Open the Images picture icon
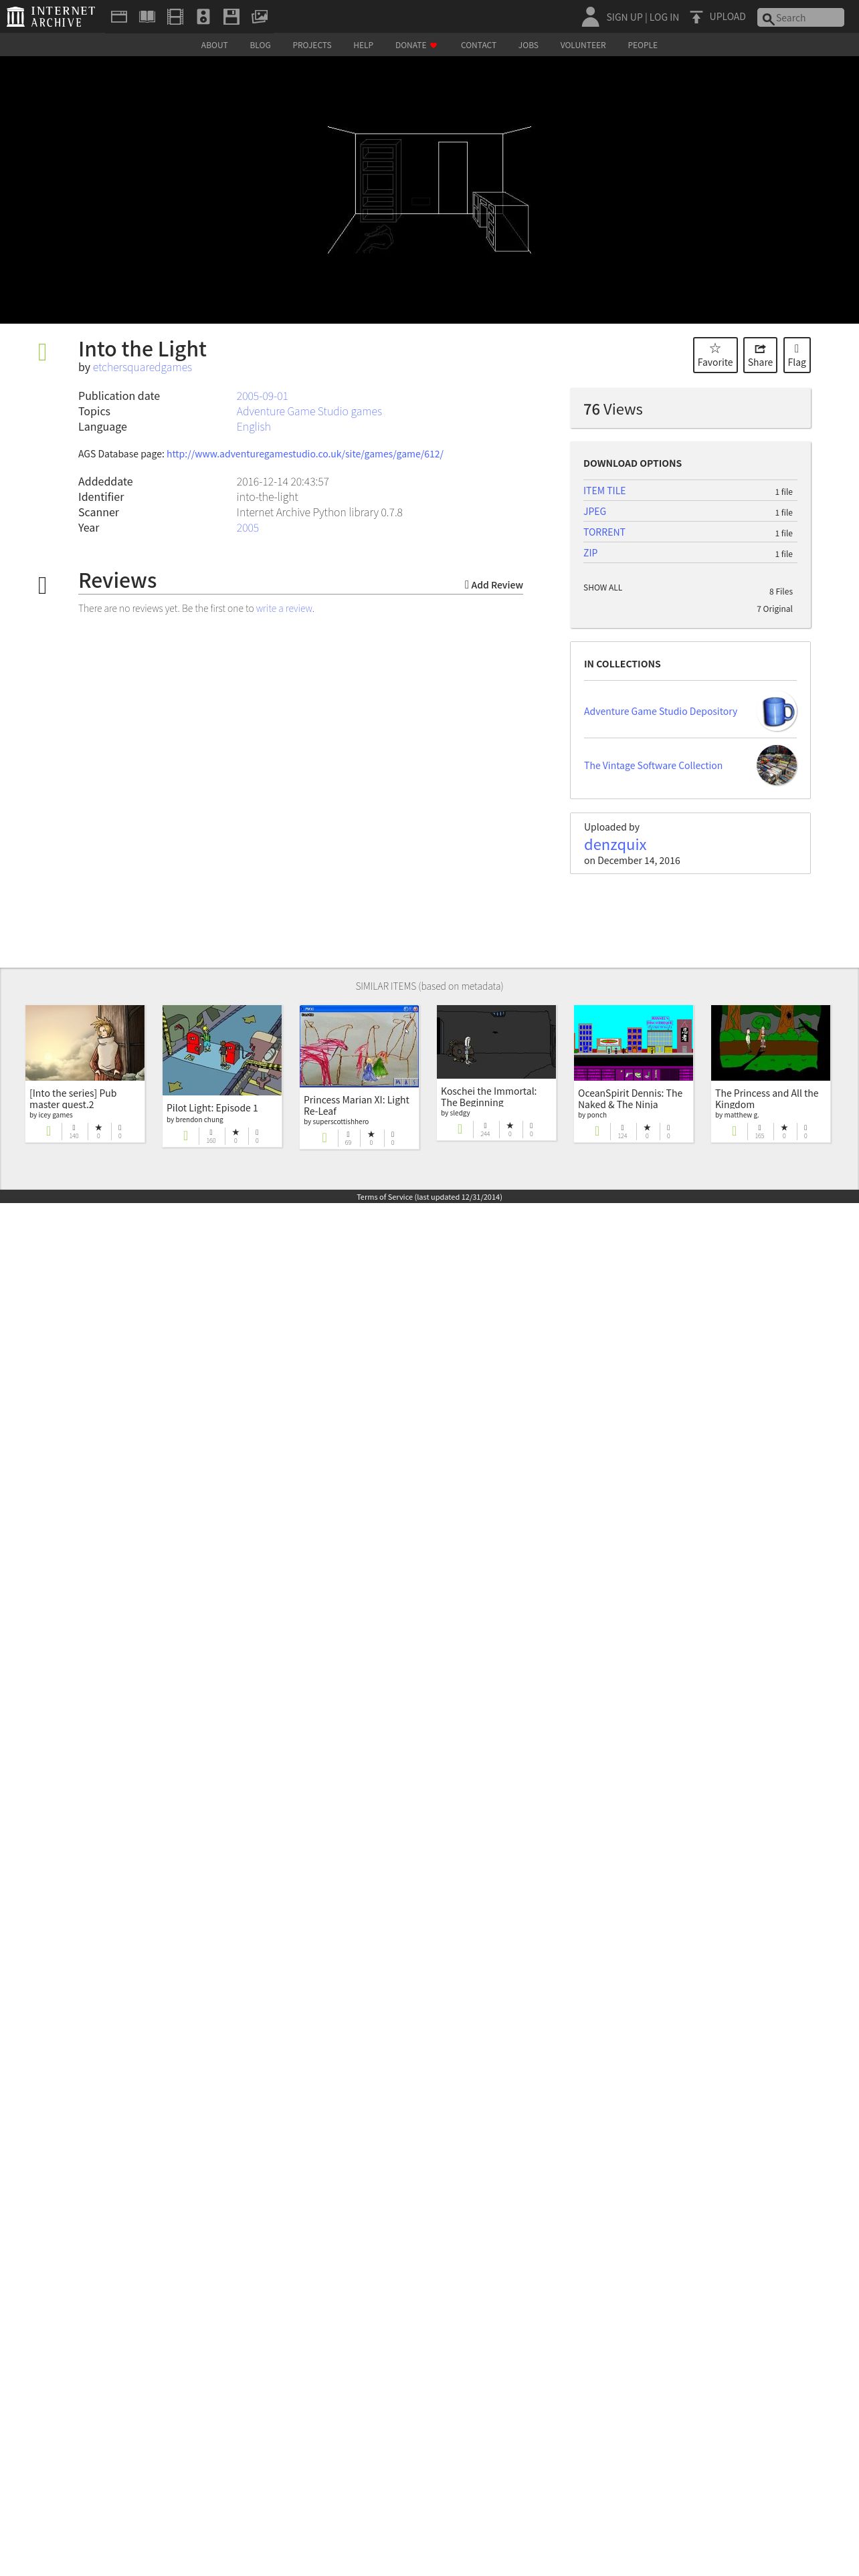859x2576 pixels. (259, 16)
